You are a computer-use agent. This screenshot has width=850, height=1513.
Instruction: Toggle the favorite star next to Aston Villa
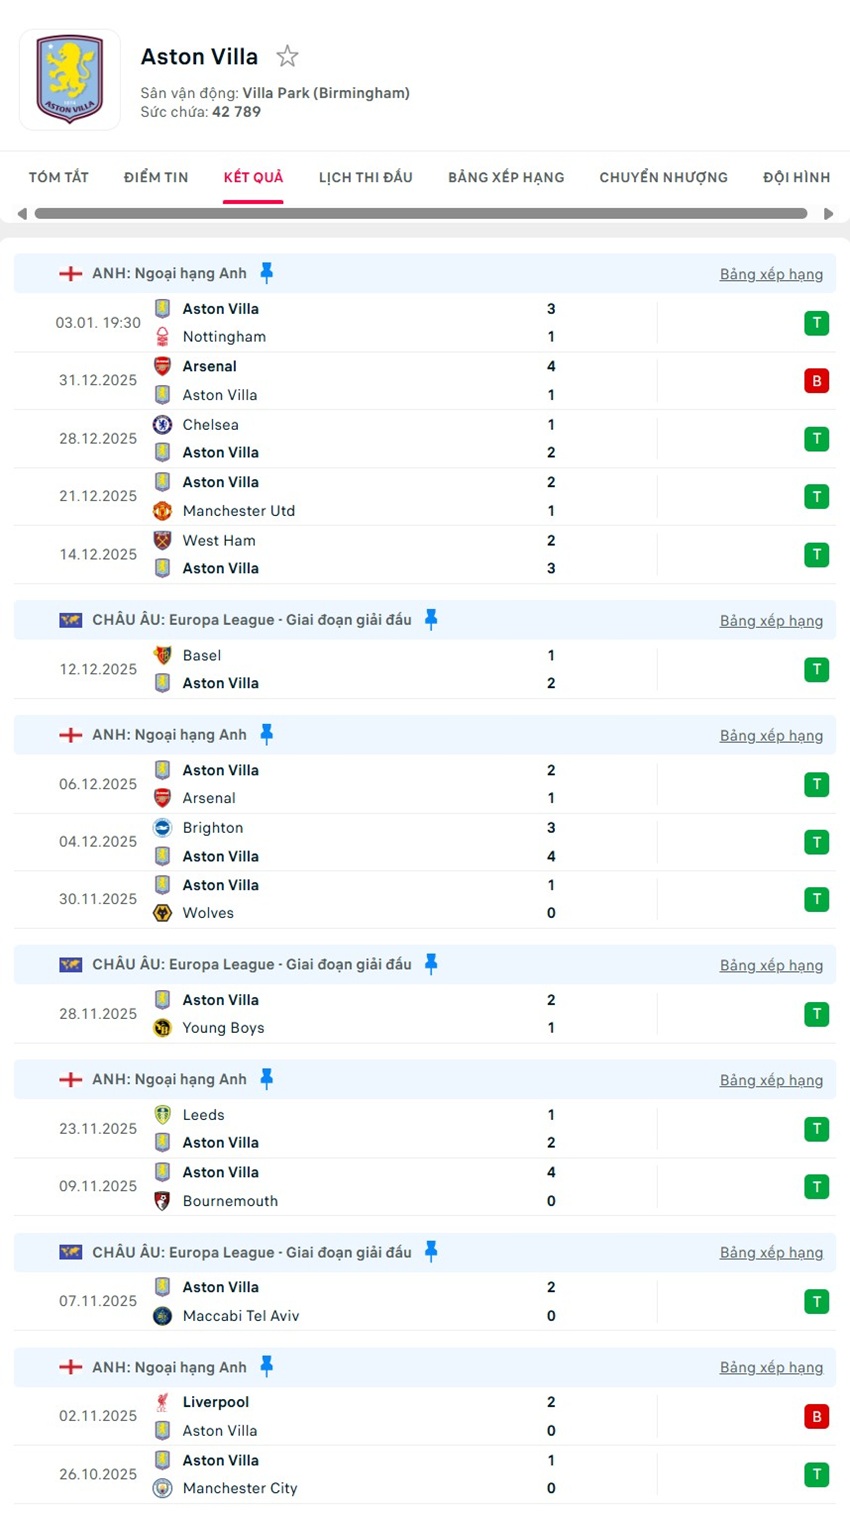tap(287, 56)
